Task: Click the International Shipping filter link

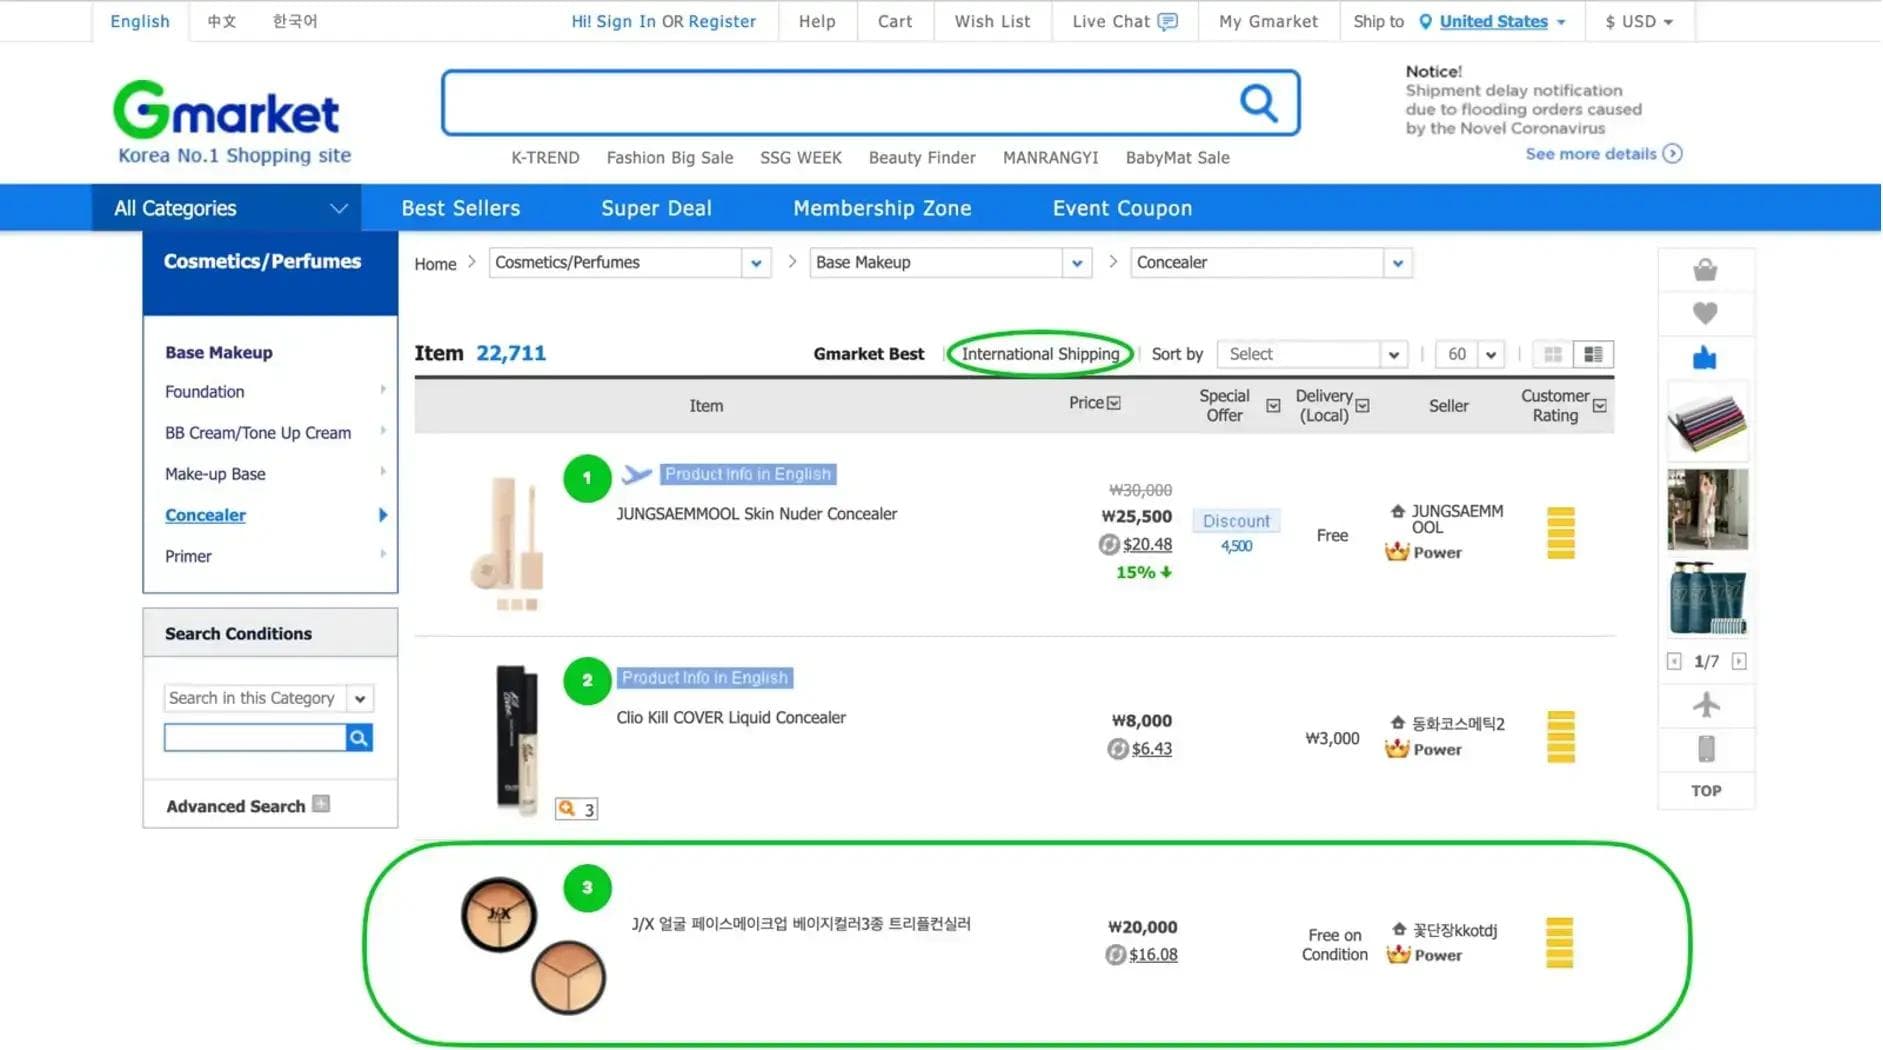Action: [1039, 353]
